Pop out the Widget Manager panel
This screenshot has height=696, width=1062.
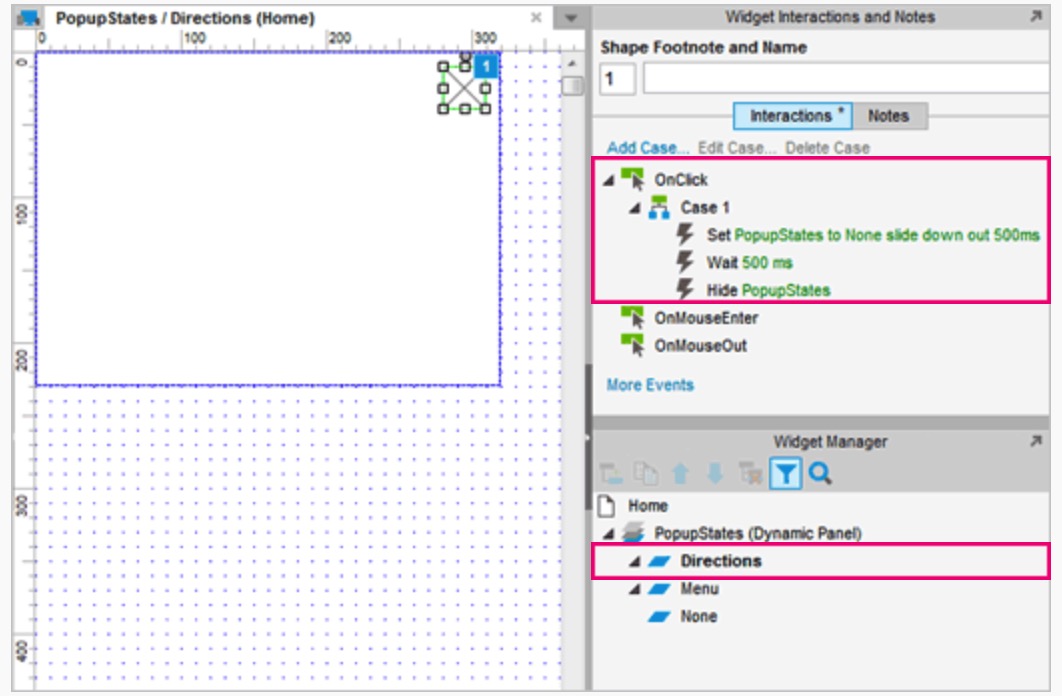pyautogui.click(x=1035, y=441)
